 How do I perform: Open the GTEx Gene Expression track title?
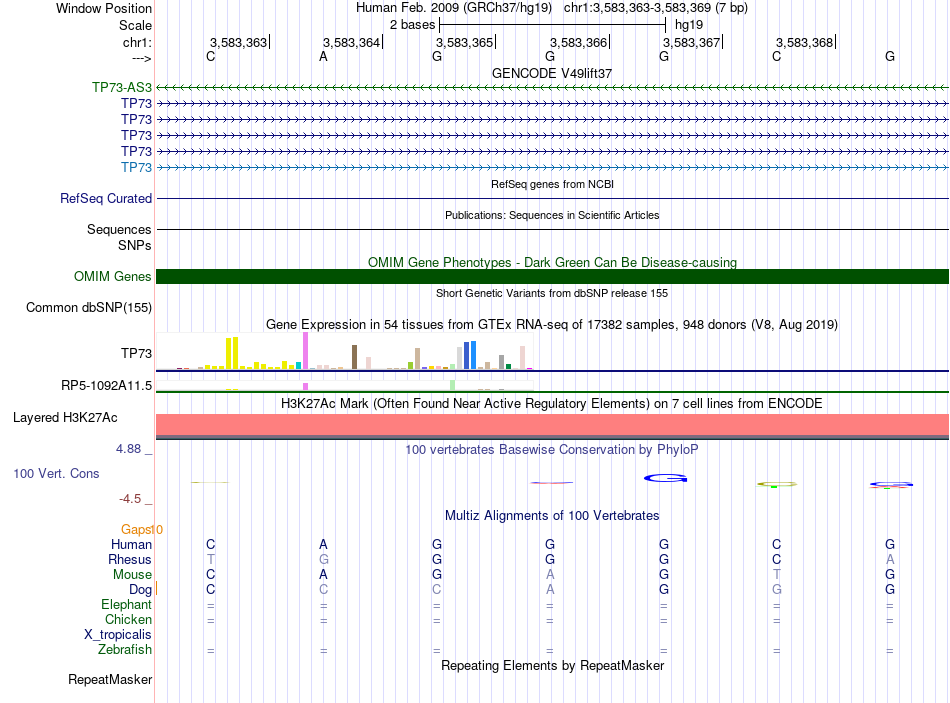552,324
